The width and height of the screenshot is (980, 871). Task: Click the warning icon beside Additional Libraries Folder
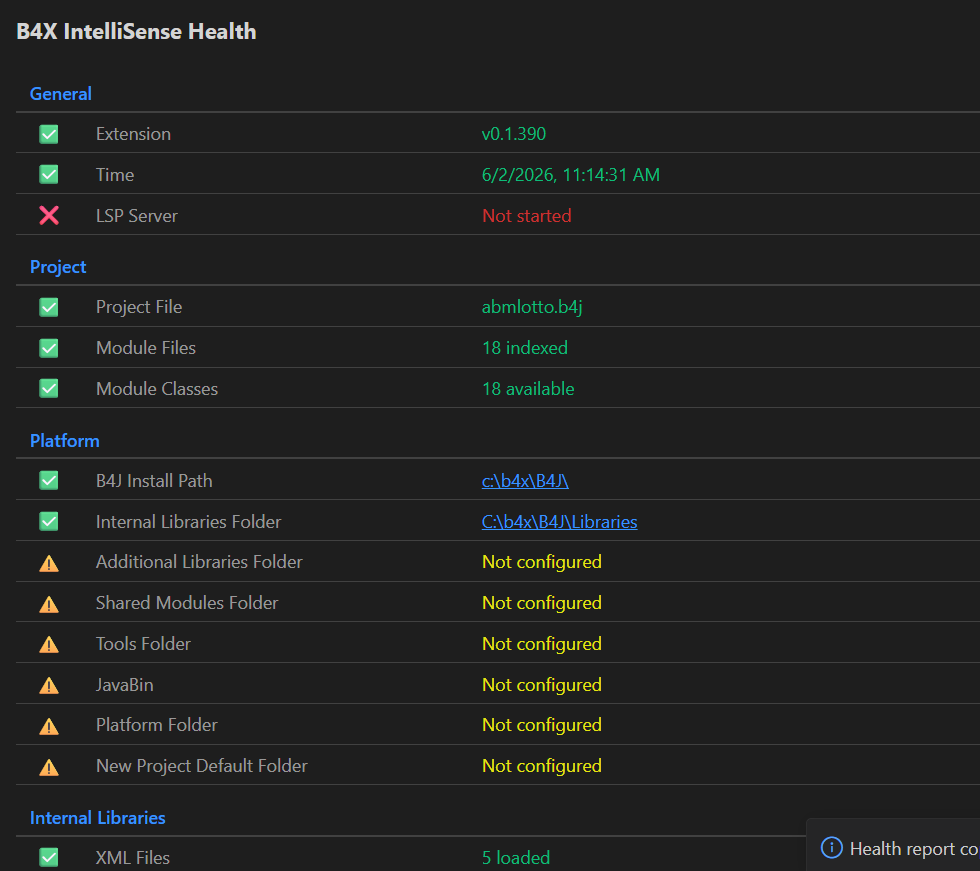pyautogui.click(x=49, y=563)
